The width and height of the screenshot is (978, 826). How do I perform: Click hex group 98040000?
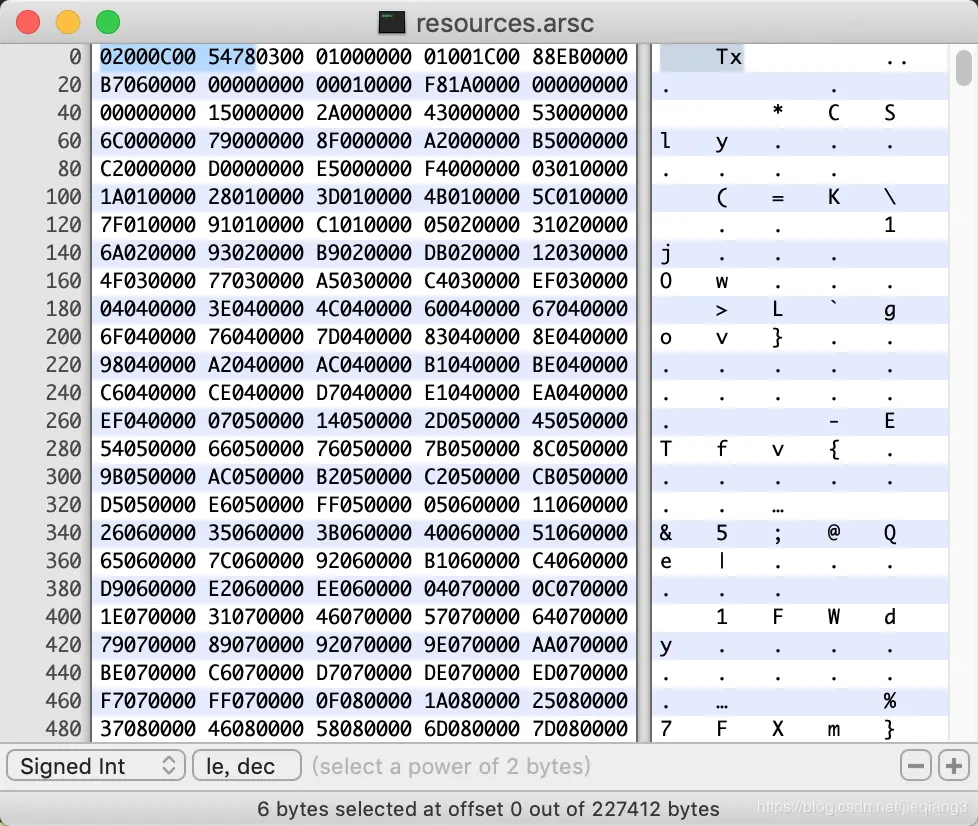[x=148, y=365]
